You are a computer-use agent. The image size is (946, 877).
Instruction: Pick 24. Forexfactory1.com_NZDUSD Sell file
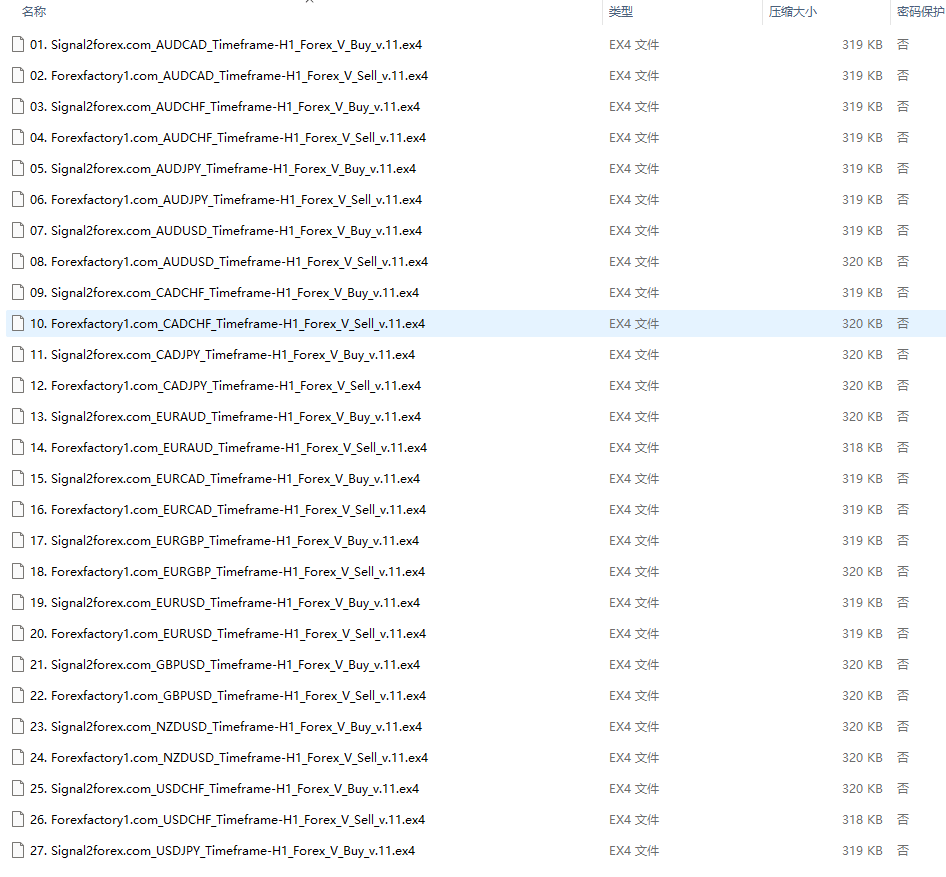click(229, 757)
